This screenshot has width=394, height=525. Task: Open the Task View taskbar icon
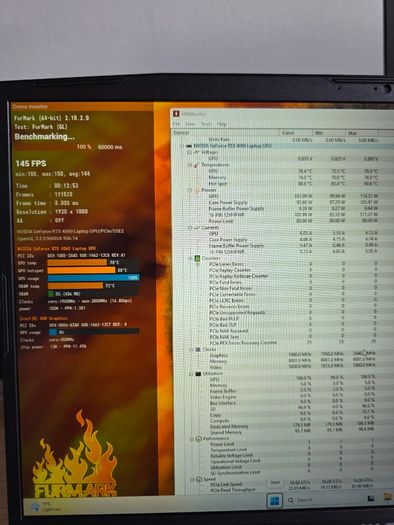pos(371,499)
